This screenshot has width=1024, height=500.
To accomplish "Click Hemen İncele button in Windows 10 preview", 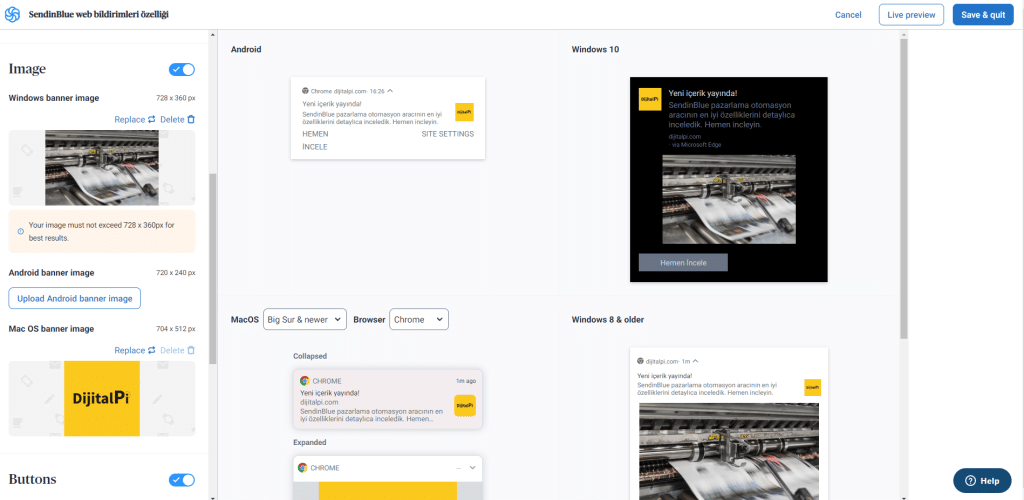I will pos(683,262).
